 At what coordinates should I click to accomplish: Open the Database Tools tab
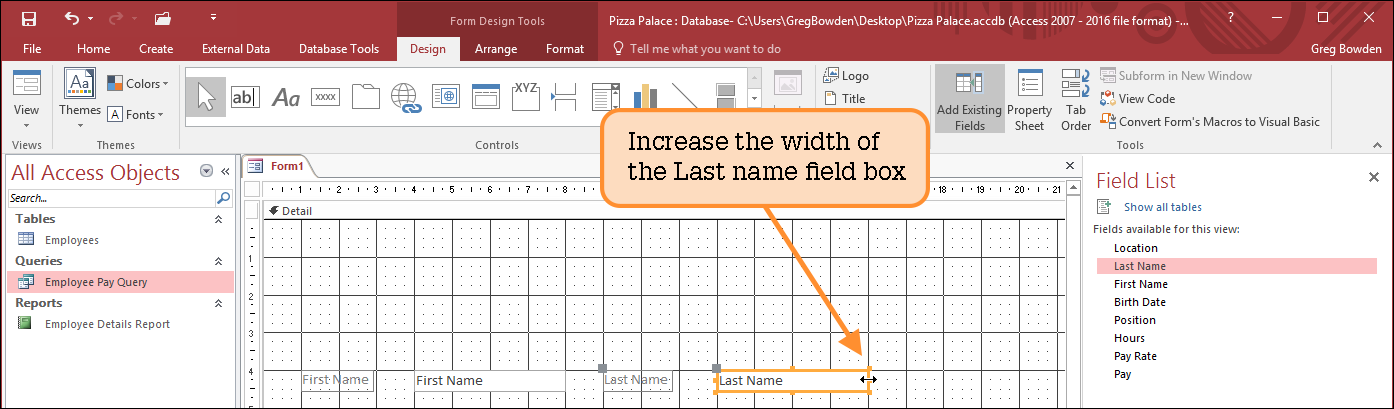coord(339,48)
